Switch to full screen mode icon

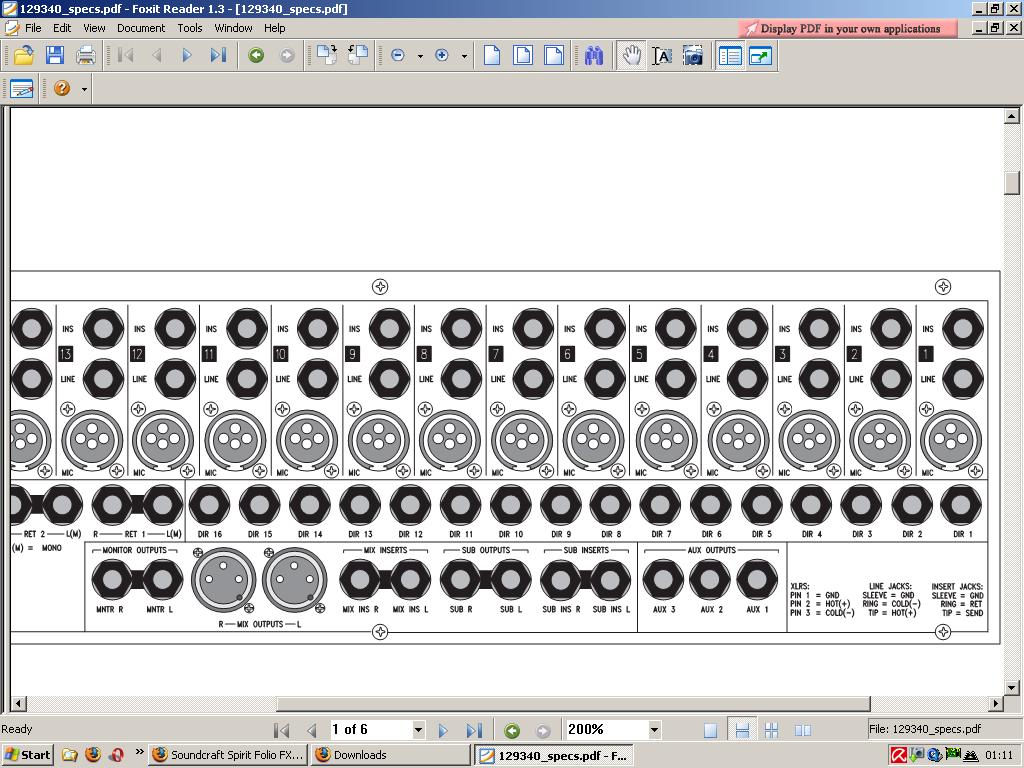pyautogui.click(x=760, y=56)
